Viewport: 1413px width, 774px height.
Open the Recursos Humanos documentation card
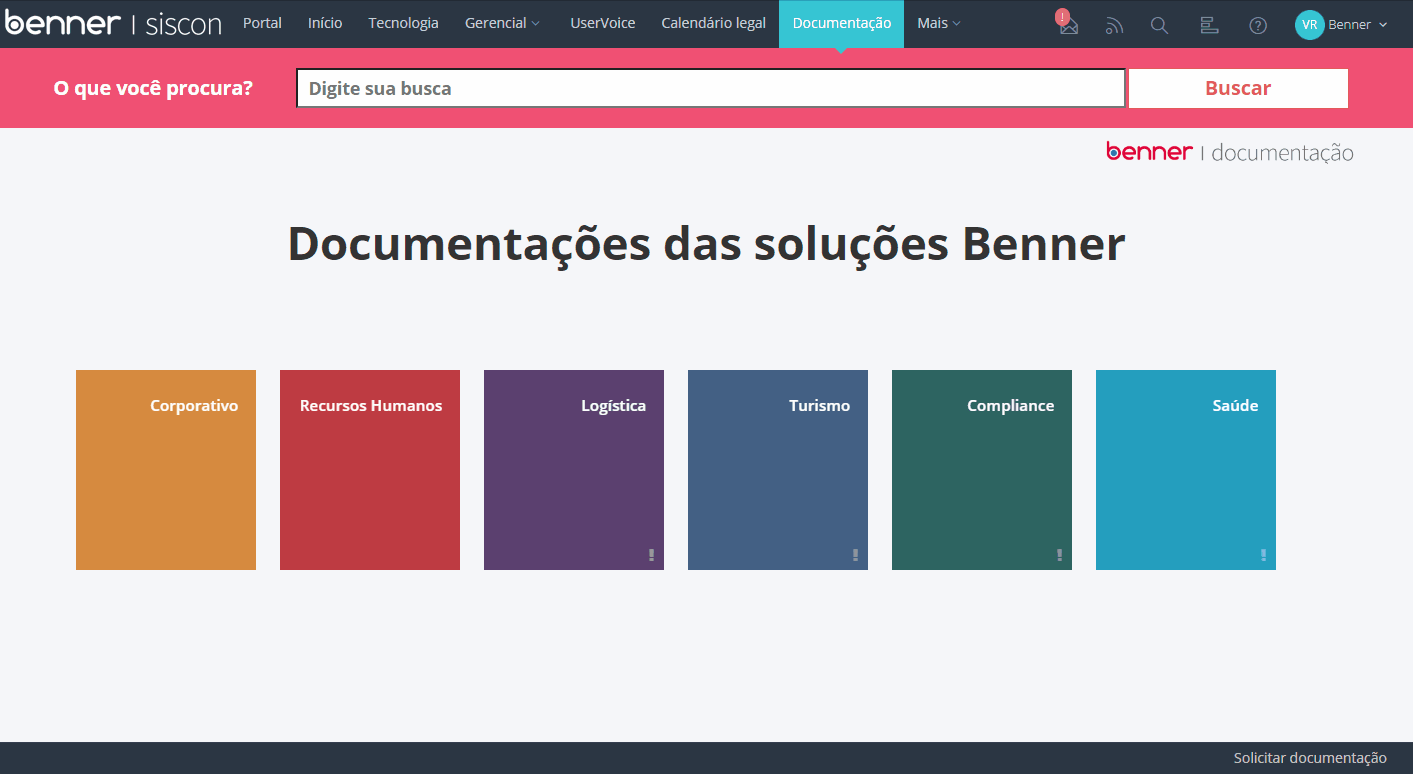pyautogui.click(x=370, y=470)
